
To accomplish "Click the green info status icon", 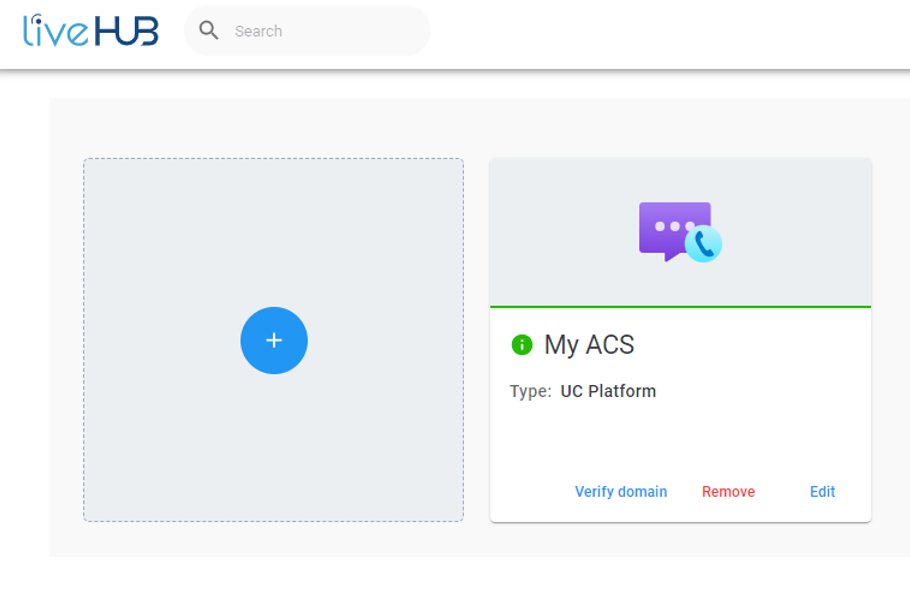I will click(x=522, y=345).
